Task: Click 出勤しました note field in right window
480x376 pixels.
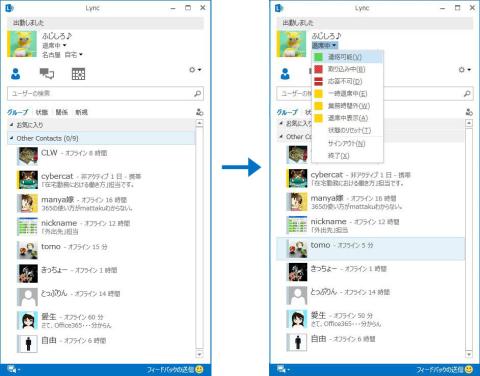Action: [375, 23]
